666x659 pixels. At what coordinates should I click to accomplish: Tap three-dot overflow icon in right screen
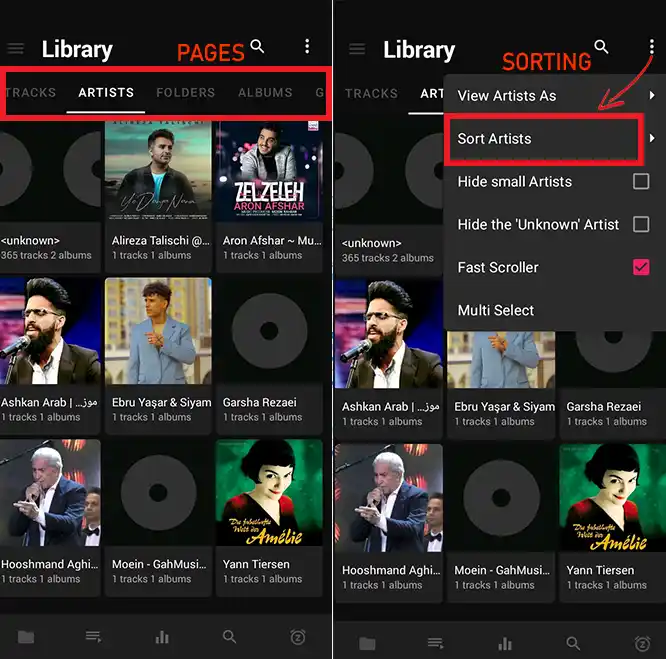coord(652,47)
